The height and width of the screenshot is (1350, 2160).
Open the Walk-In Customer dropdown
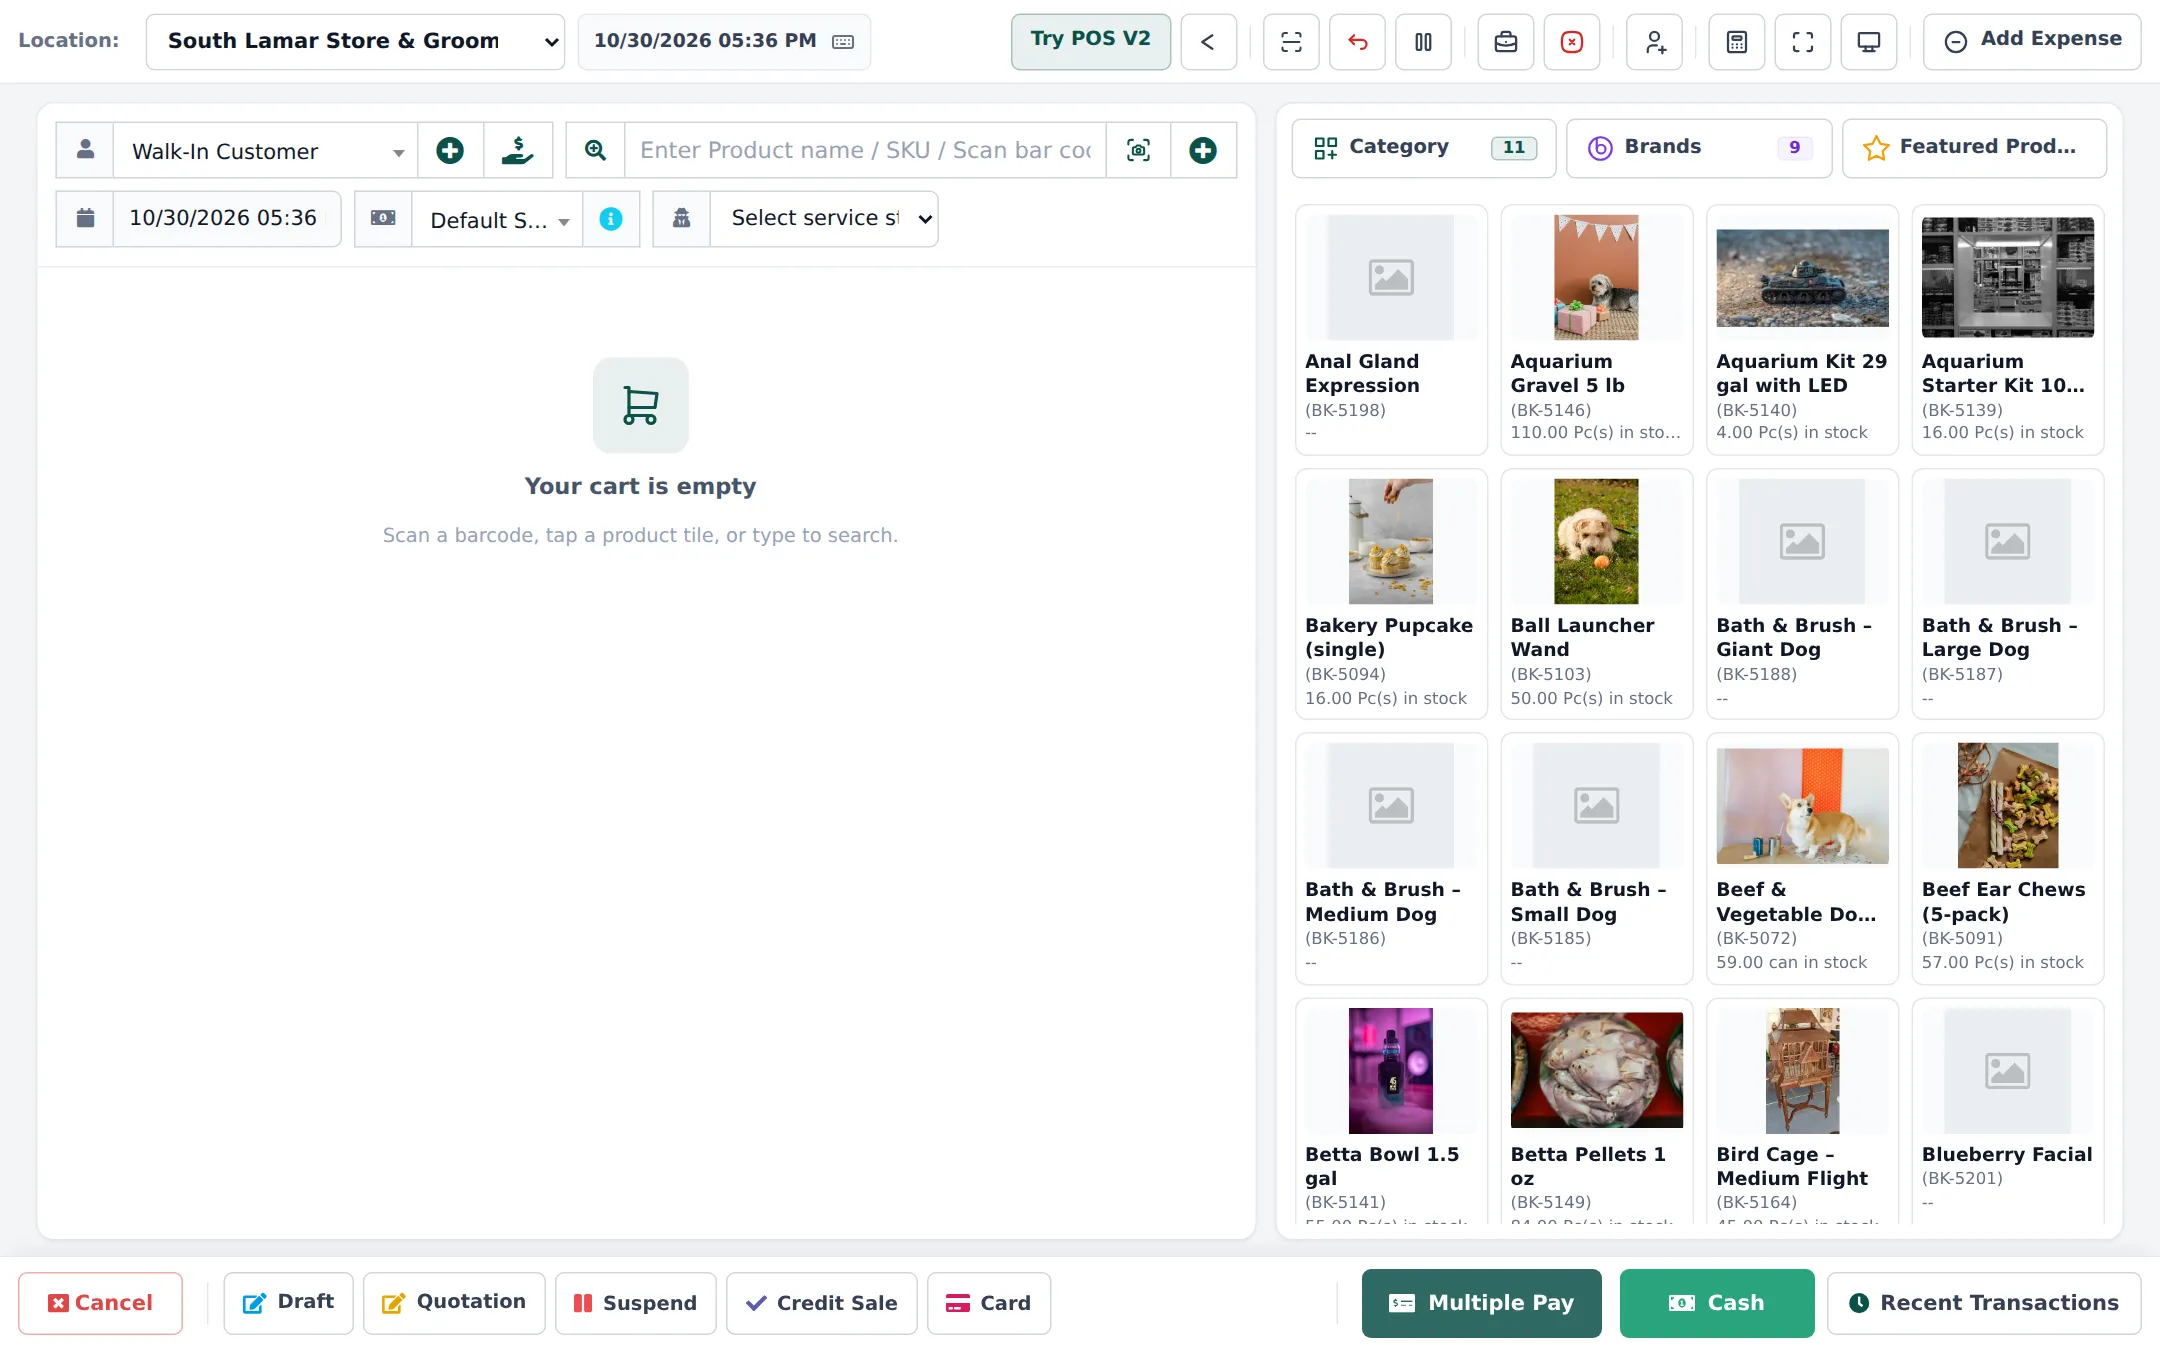265,151
